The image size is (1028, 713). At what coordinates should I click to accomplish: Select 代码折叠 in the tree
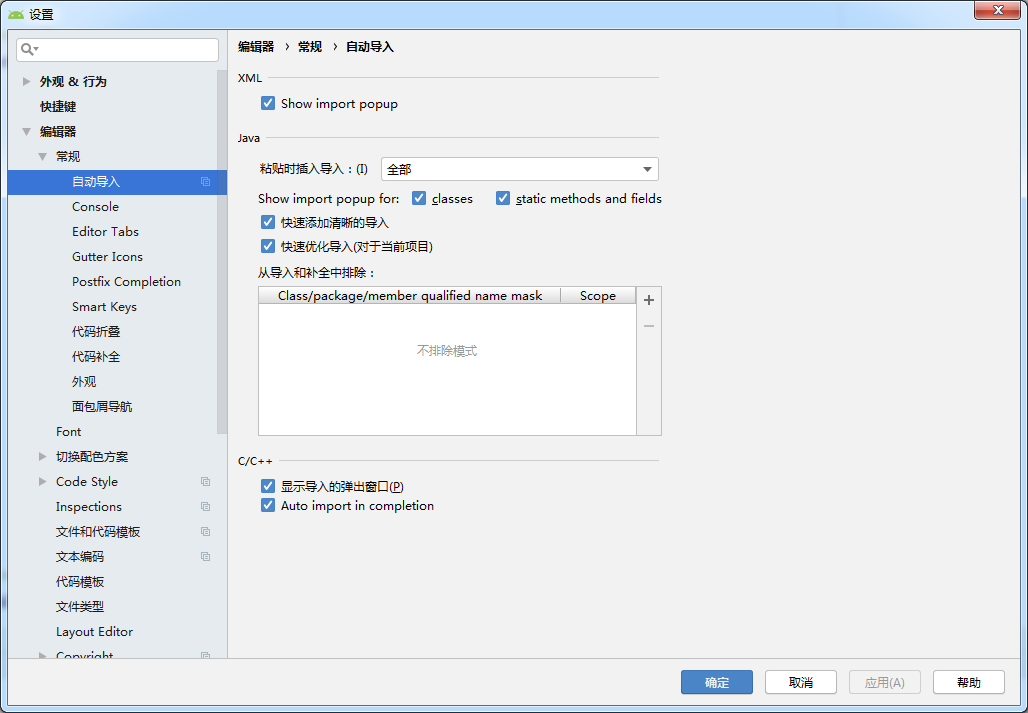coord(96,332)
